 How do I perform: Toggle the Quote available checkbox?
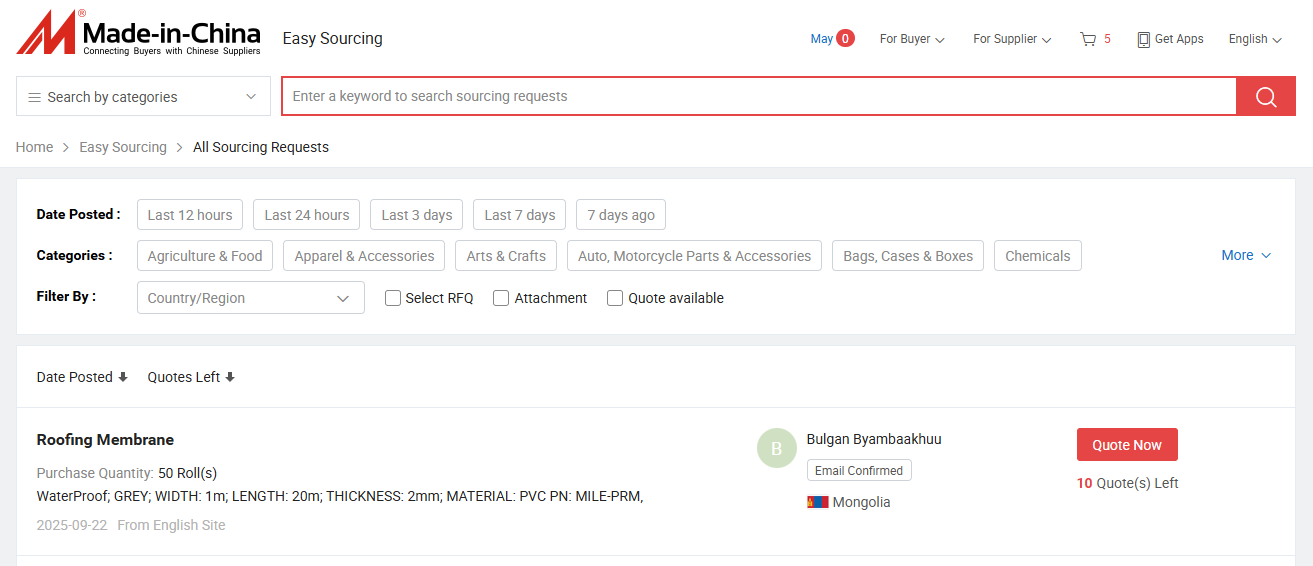tap(615, 298)
